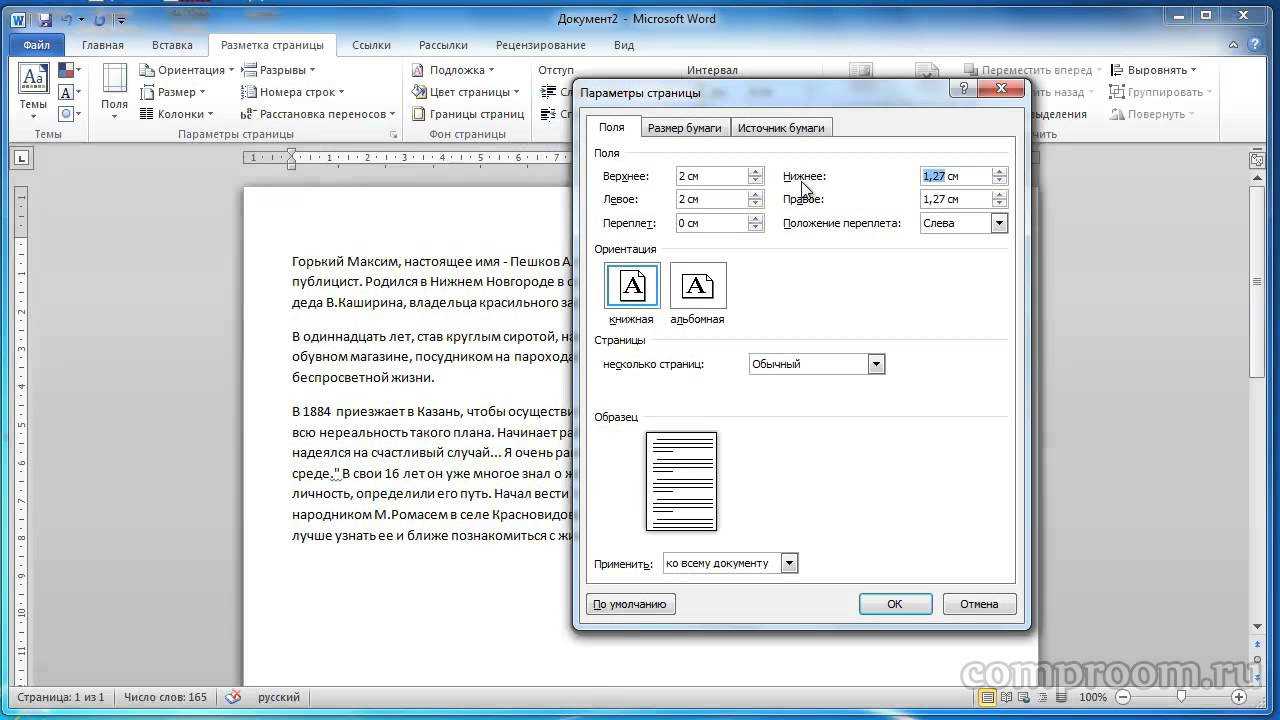Image resolution: width=1280 pixels, height=720 pixels.
Task: Click the dialog help question mark
Action: [963, 89]
